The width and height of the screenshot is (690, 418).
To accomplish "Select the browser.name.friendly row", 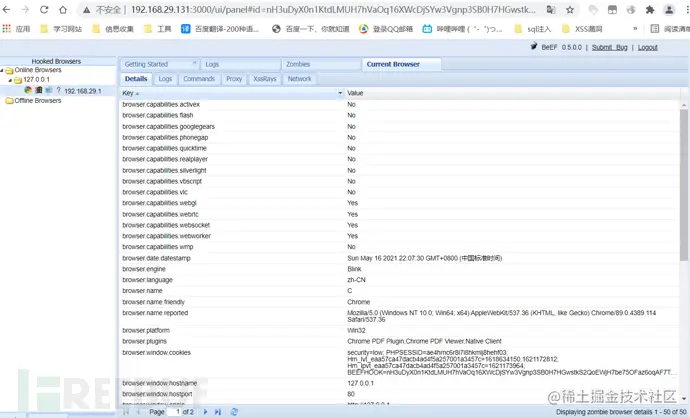I will pyautogui.click(x=400, y=302).
